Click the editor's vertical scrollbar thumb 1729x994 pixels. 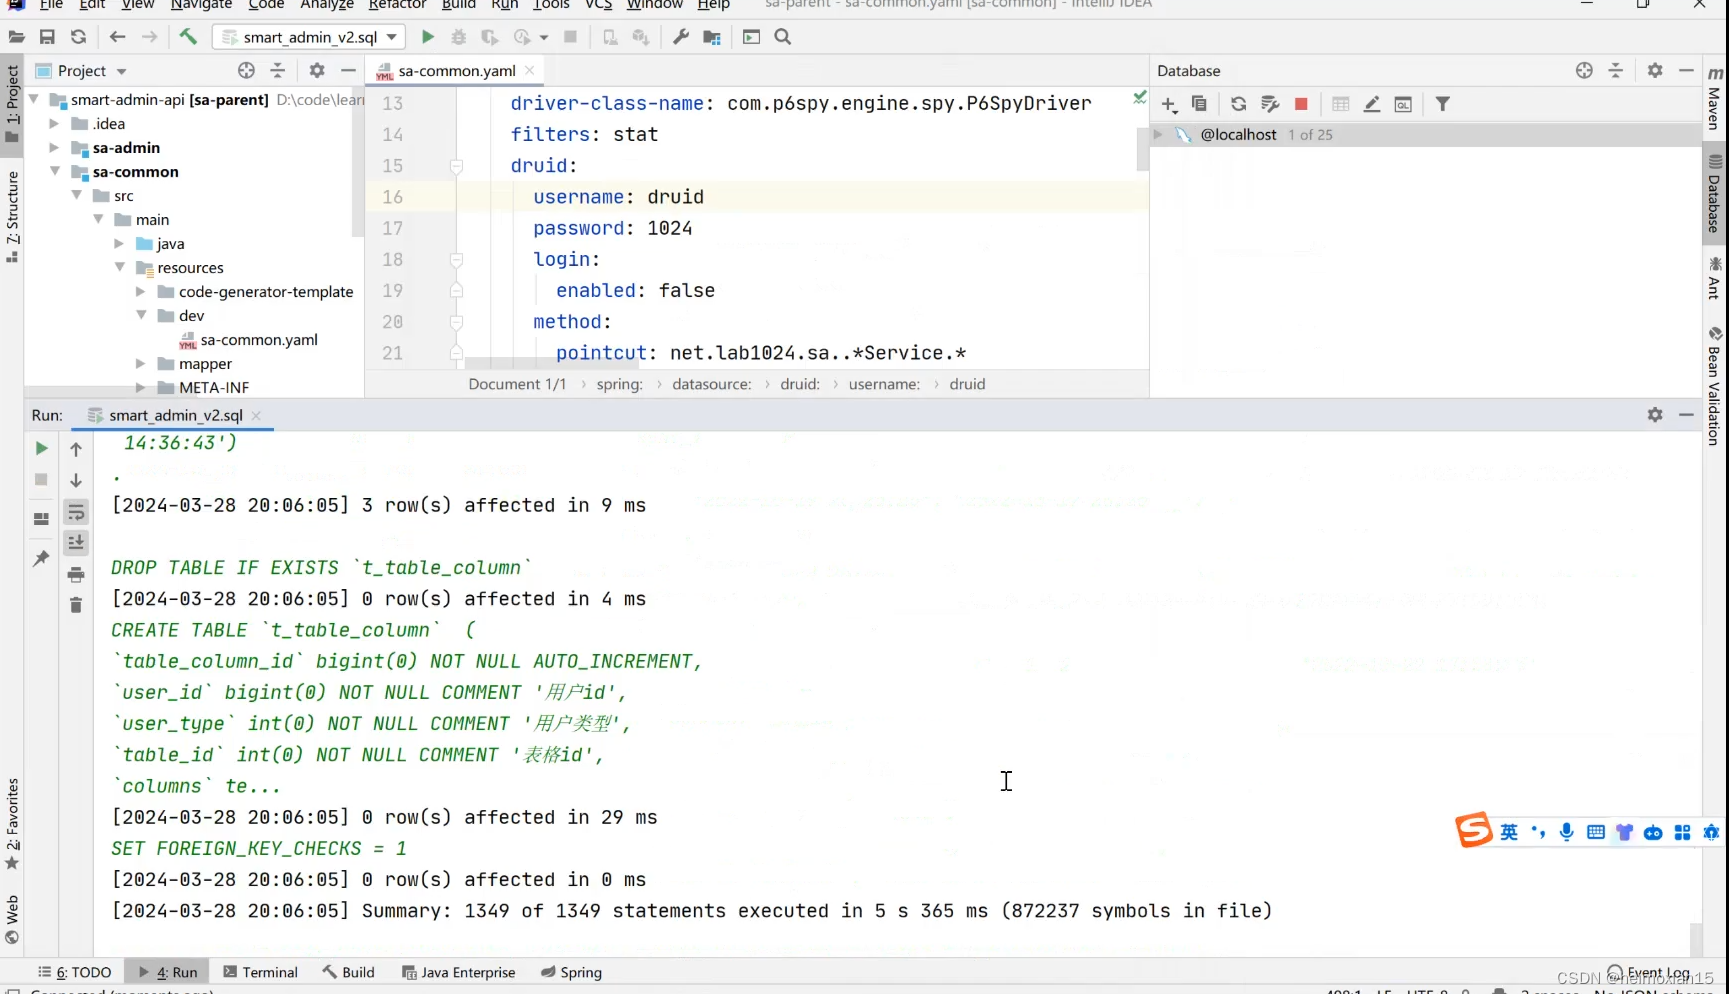tap(1142, 150)
